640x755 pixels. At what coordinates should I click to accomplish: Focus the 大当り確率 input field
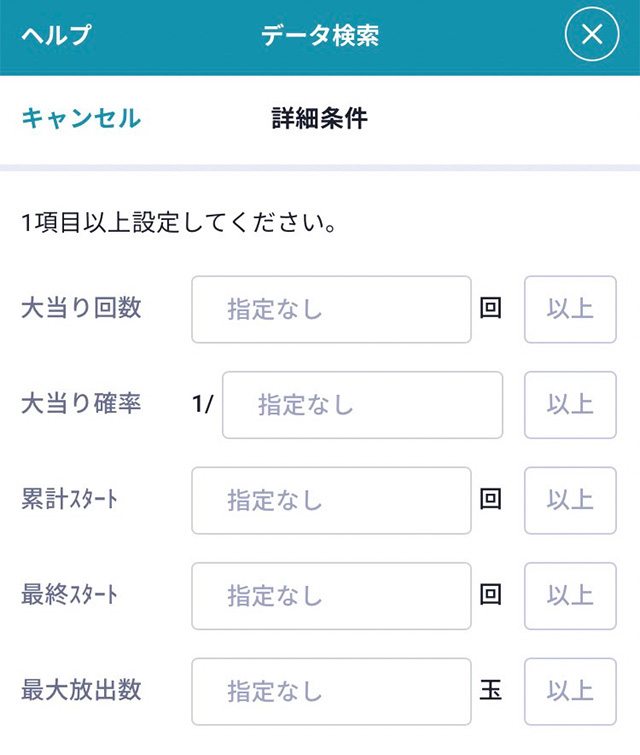point(362,405)
